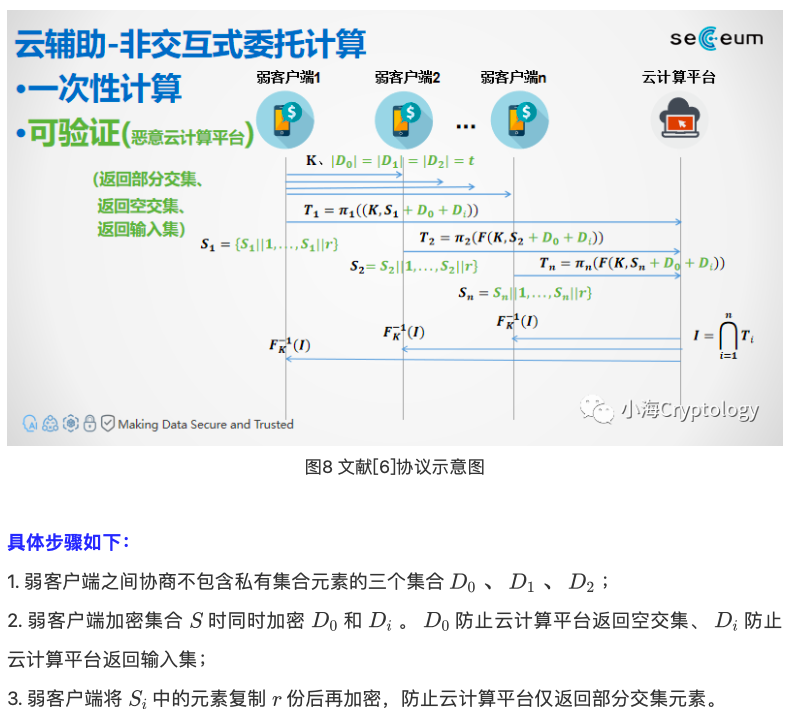Viewport: 789px width, 712px height.
Task: Click the blue heading 具体步骤如下
Action: pyautogui.click(x=69, y=542)
